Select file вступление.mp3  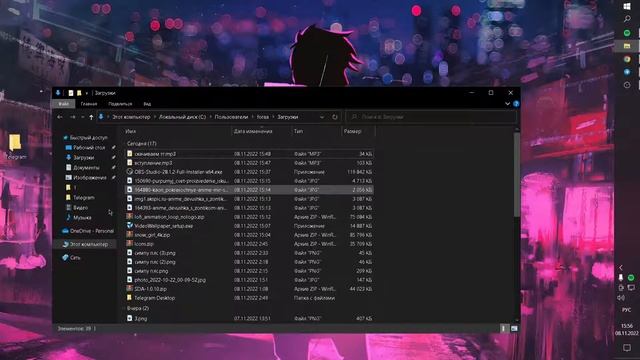click(x=153, y=163)
